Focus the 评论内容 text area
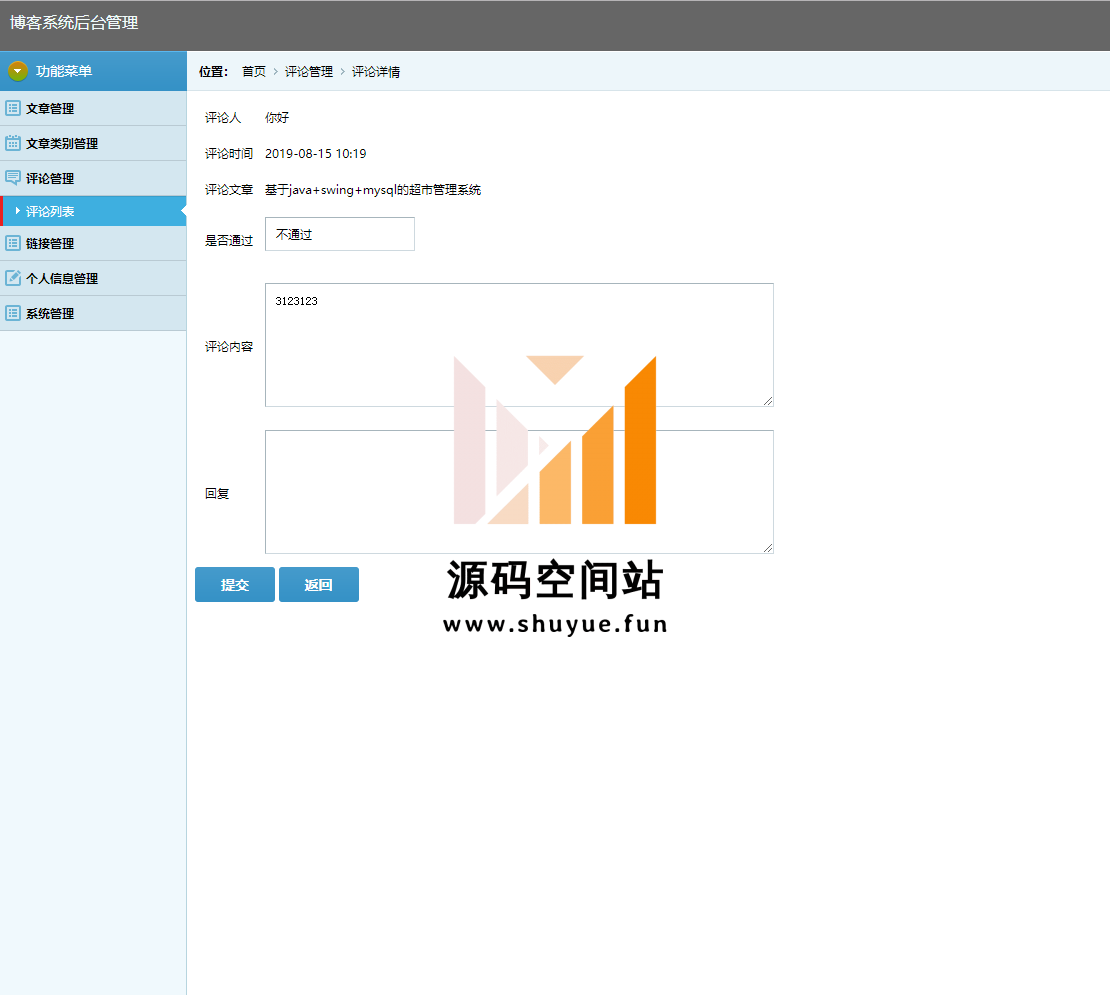The width and height of the screenshot is (1110, 995). (518, 345)
